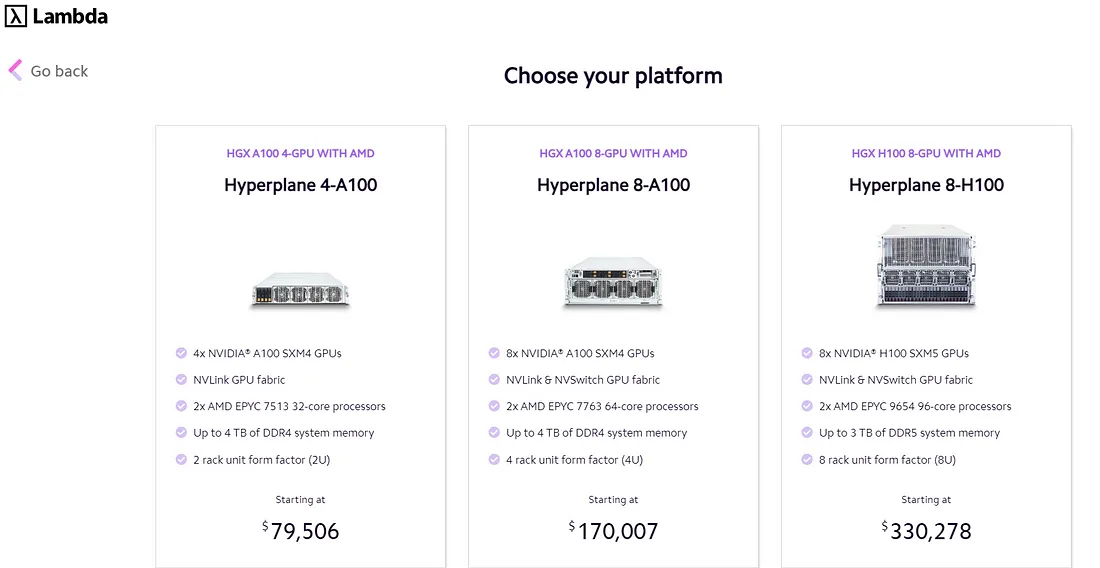Click checkmark beside 8 rack unit form factor (8U)
The width and height of the screenshot is (1100, 568).
[807, 459]
